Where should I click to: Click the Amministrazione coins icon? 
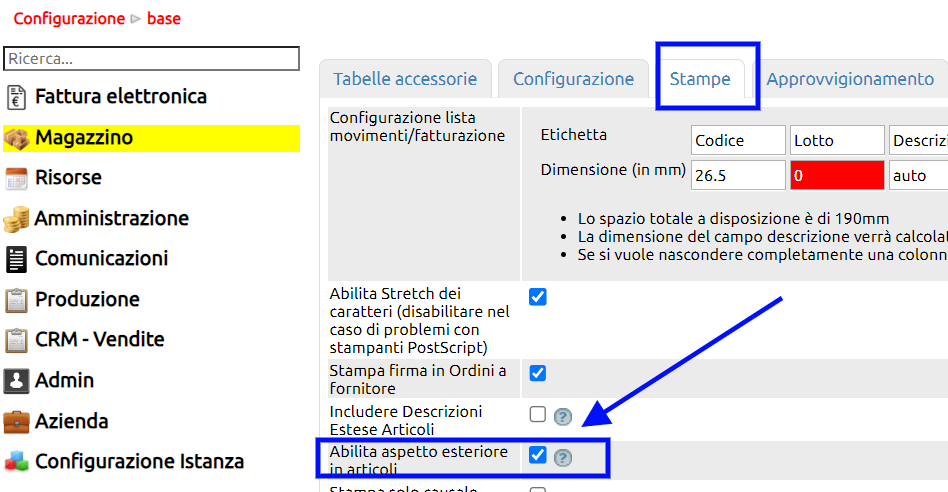[x=16, y=219]
